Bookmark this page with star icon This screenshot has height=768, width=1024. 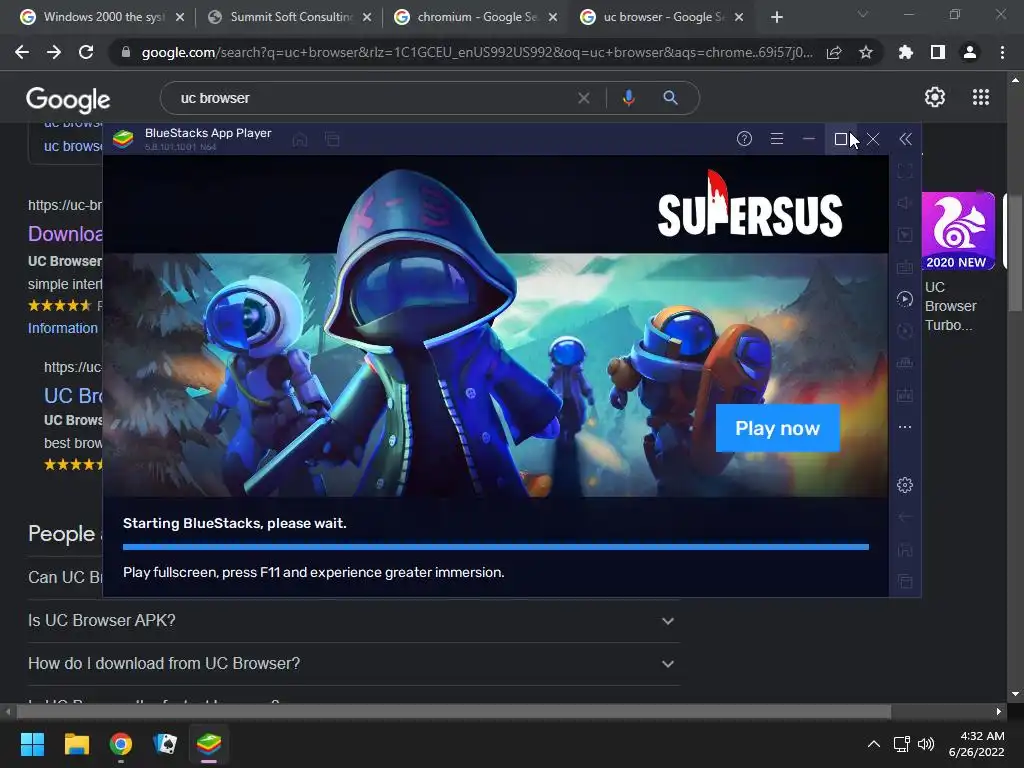[x=865, y=52]
